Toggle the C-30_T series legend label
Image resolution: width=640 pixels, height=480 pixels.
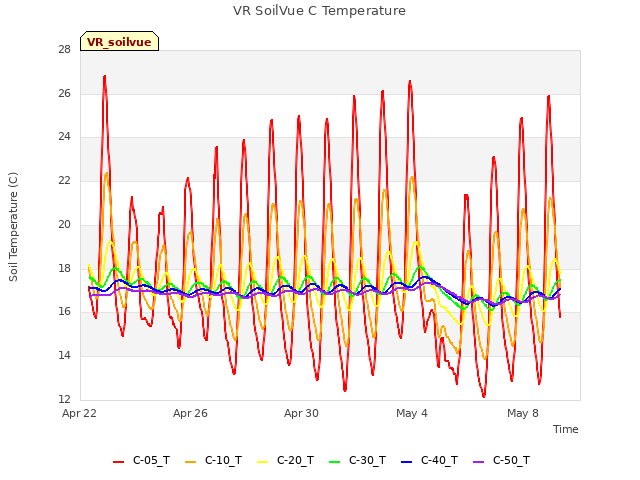pos(367,460)
